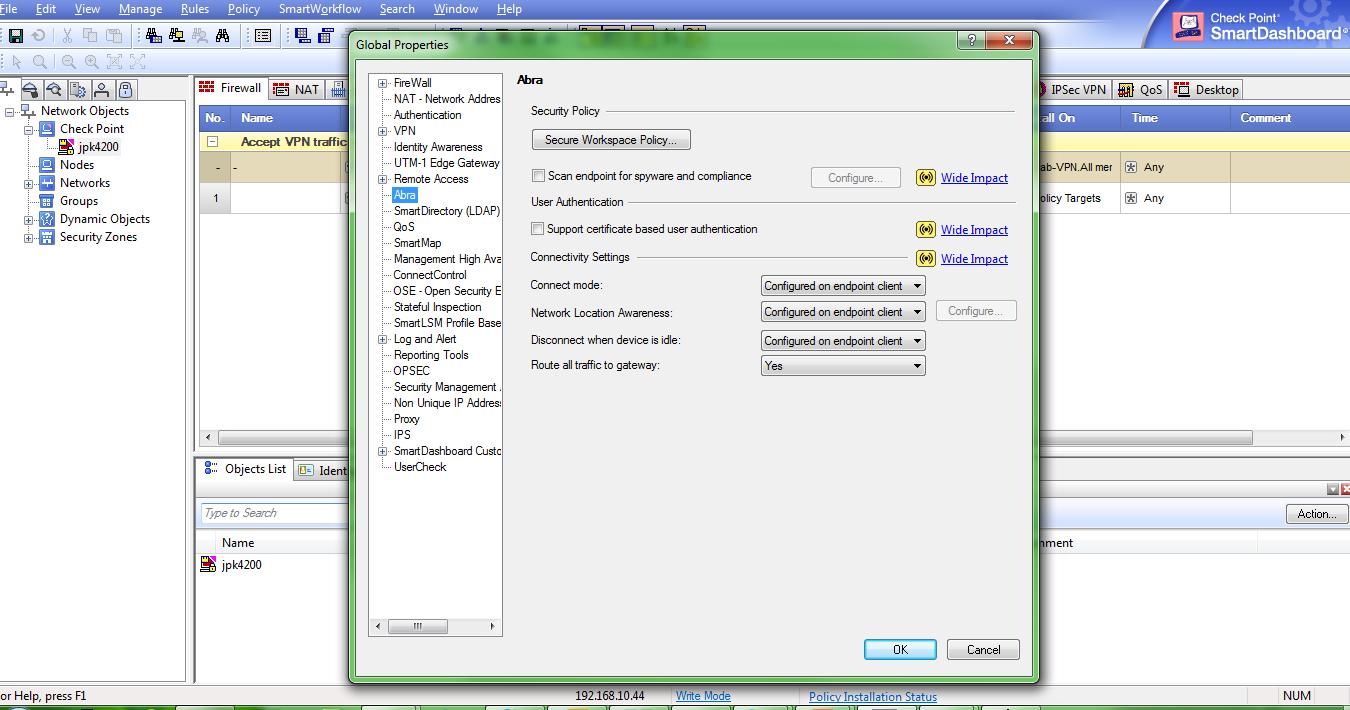The image size is (1350, 710).
Task: Click the Check Point SmartDashboard logo
Action: [x=1258, y=25]
